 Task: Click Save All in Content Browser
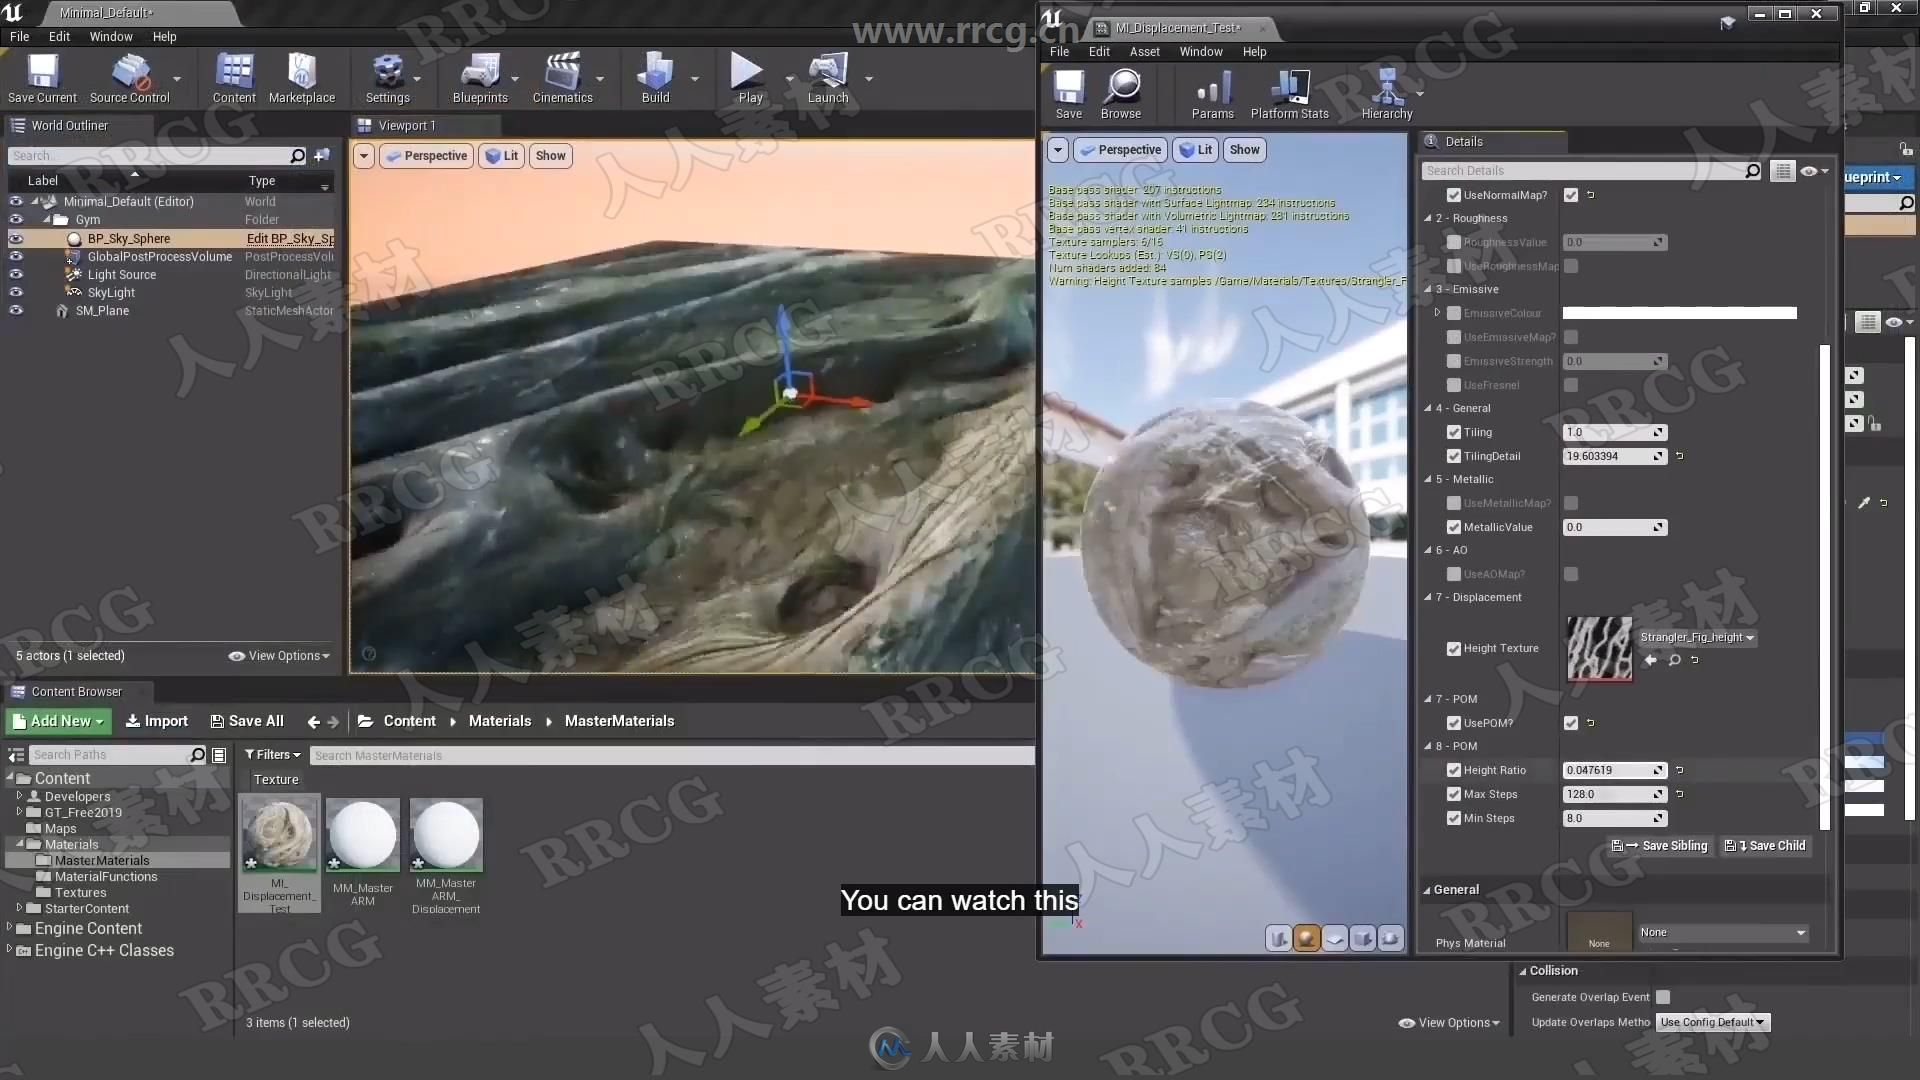tap(247, 721)
